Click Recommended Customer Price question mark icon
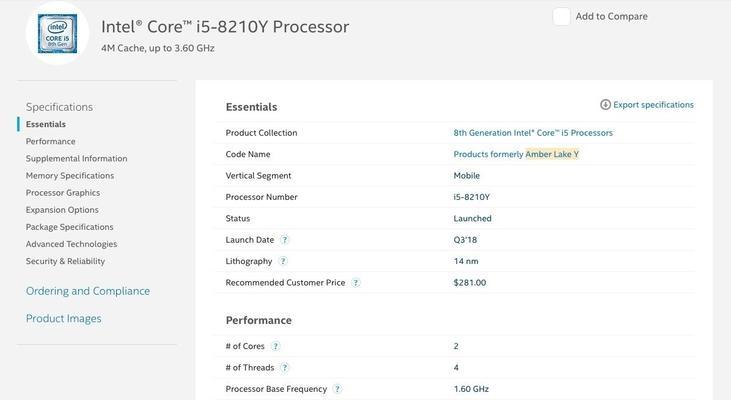 tap(356, 283)
